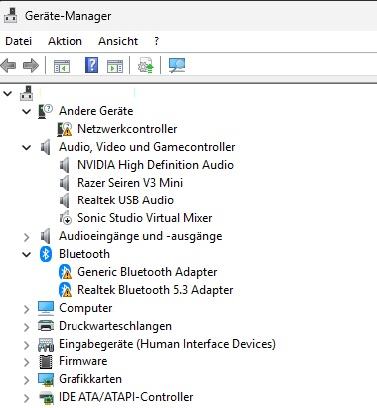Screen dimensions: 377x408
Task: Click the Back arrow toolbar icon
Action: pos(8,65)
